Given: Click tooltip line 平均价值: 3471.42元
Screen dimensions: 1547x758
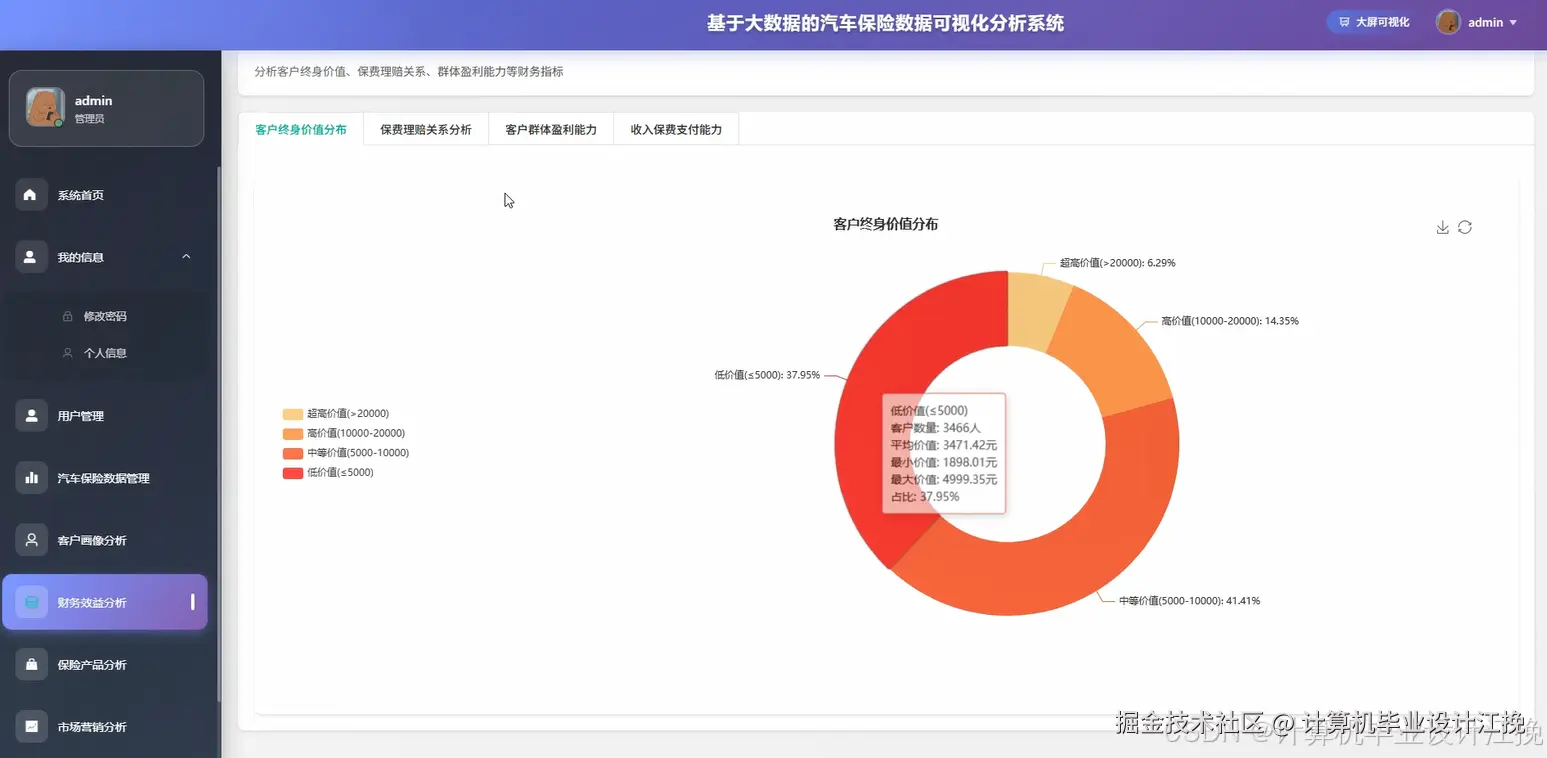Looking at the screenshot, I should click(944, 445).
